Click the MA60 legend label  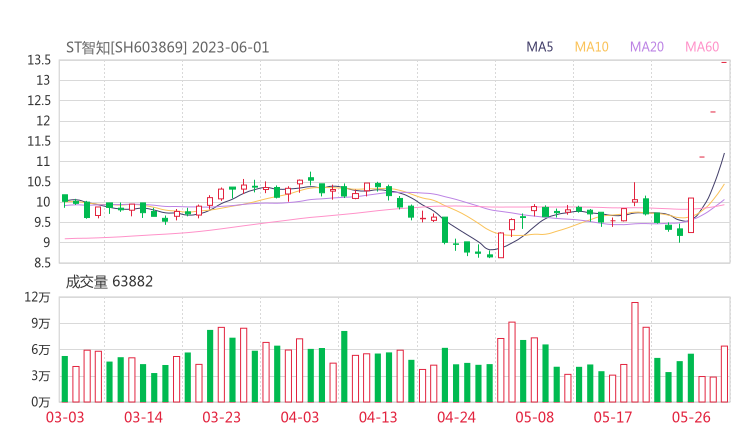coord(702,47)
